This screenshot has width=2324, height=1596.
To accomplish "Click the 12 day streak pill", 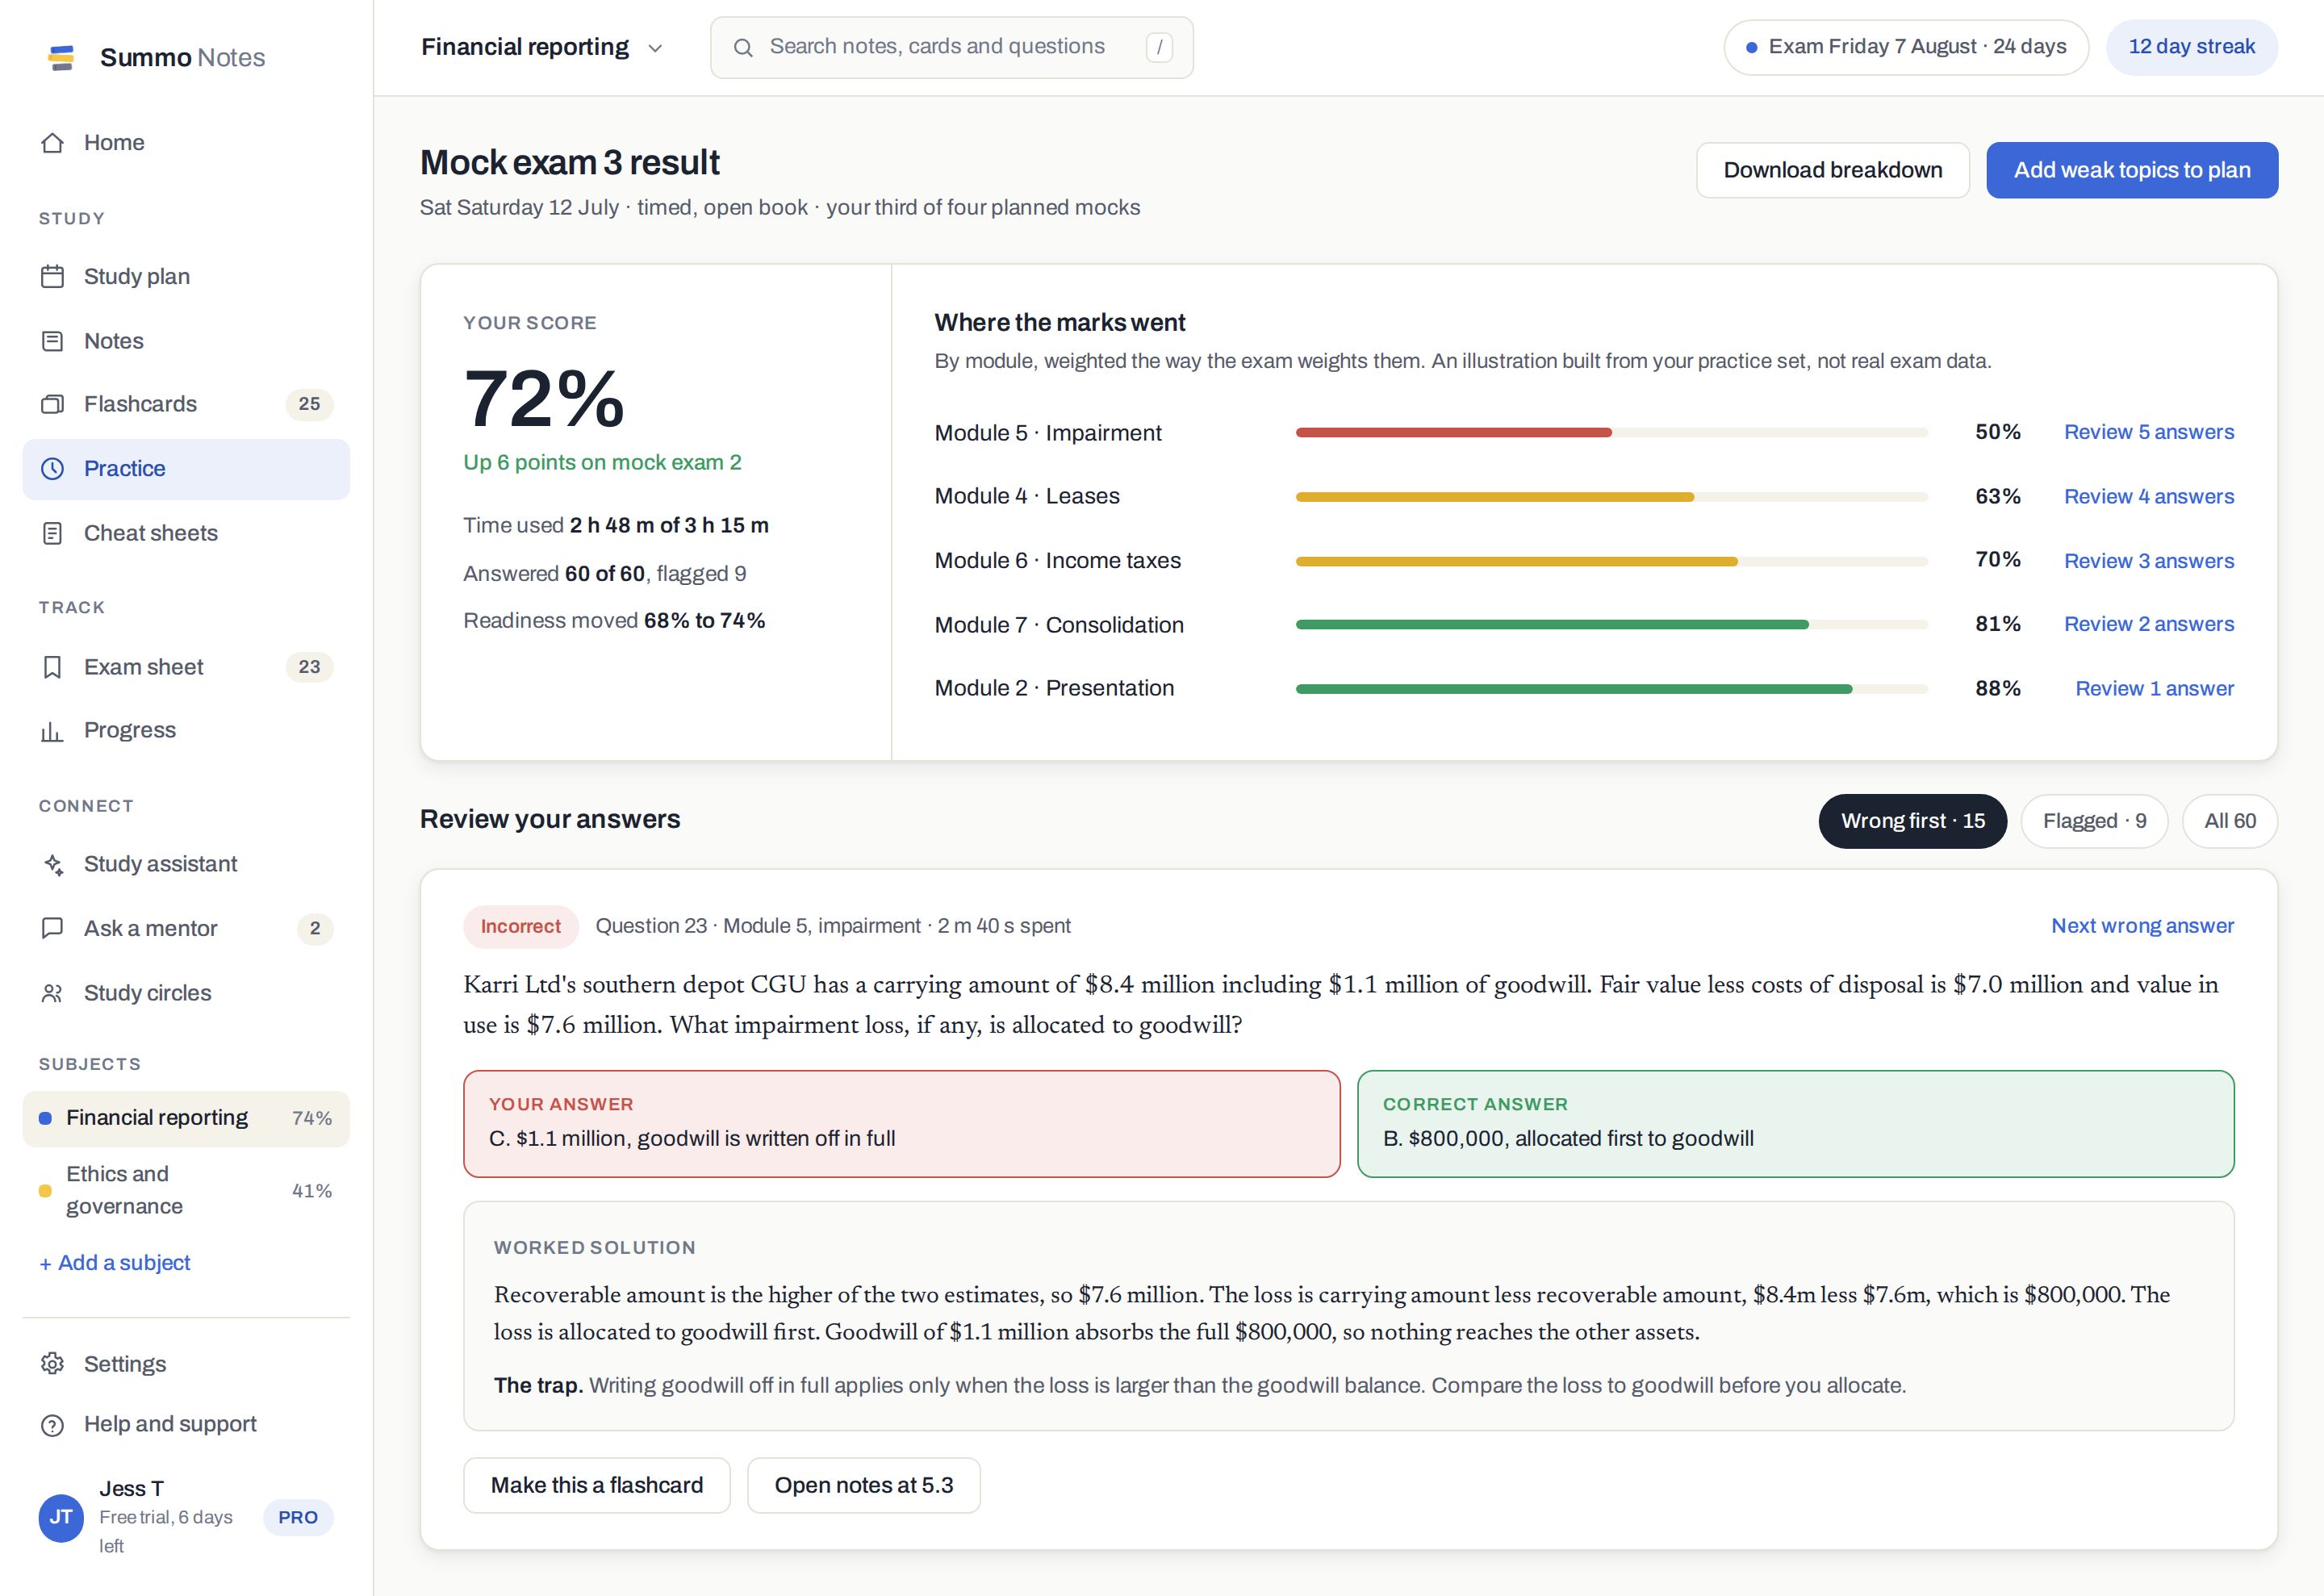I will 2192,47.
